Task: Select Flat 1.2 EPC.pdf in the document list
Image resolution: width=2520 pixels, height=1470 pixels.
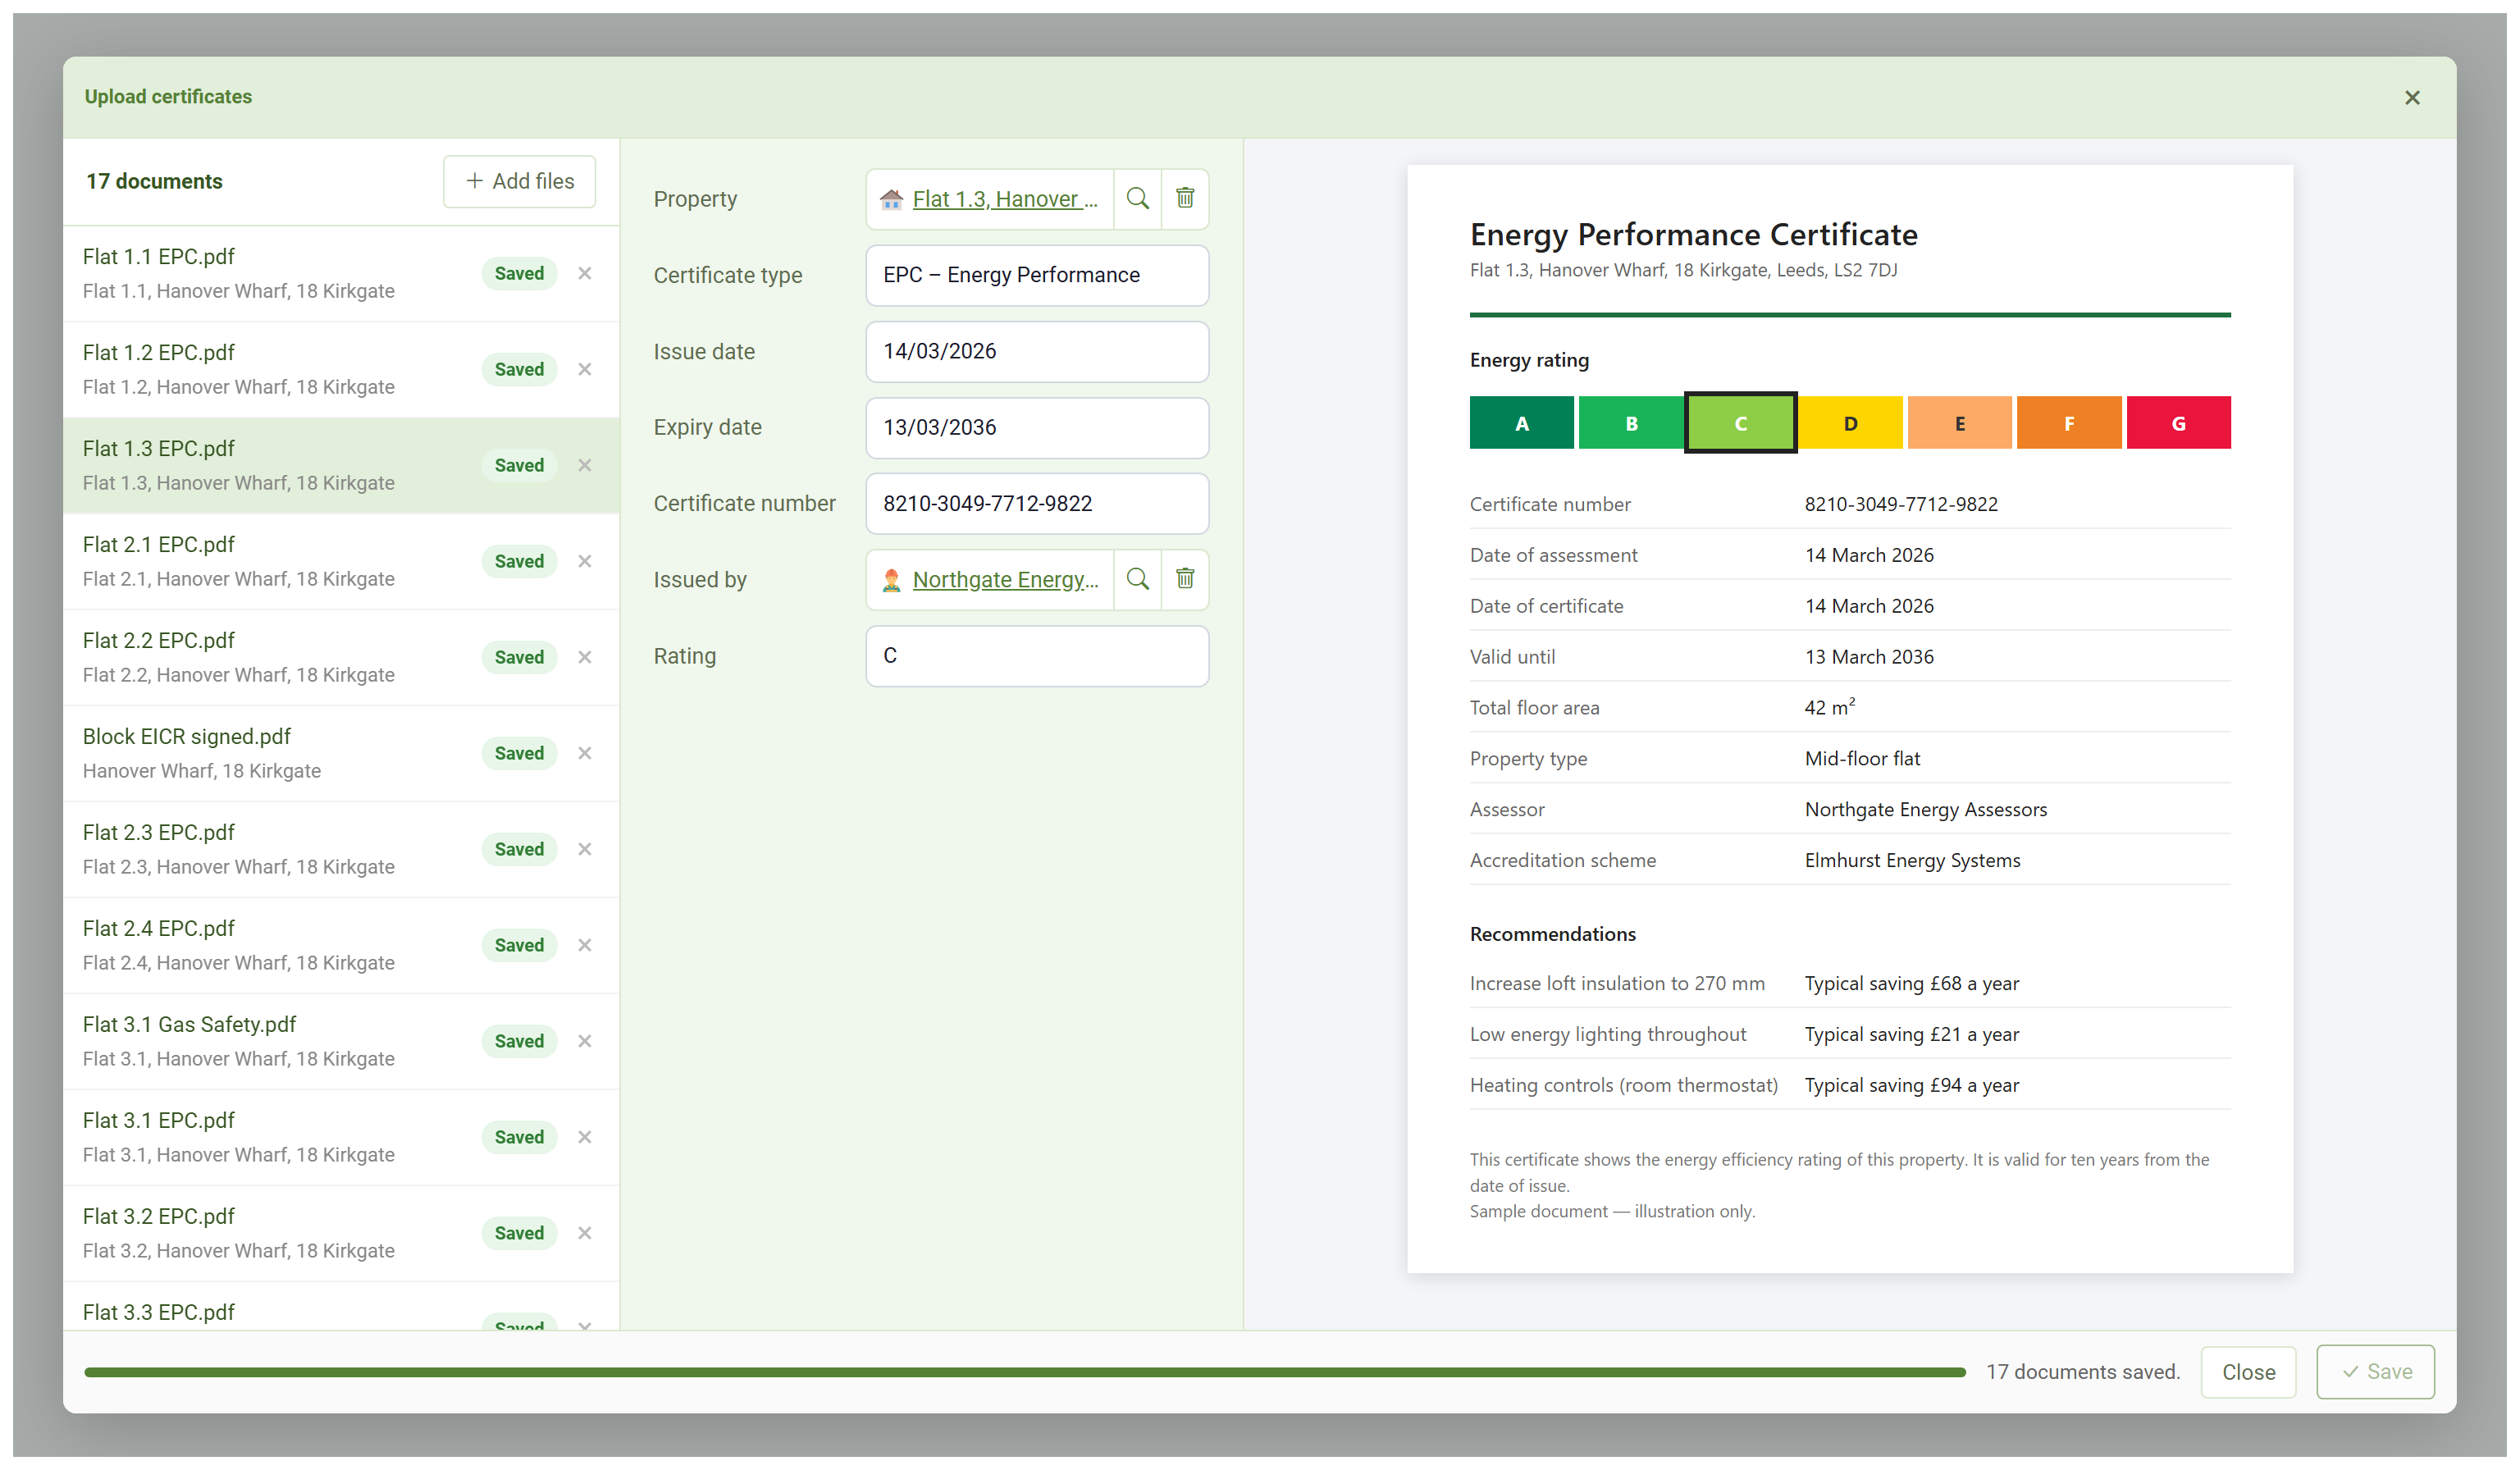Action: [341, 369]
